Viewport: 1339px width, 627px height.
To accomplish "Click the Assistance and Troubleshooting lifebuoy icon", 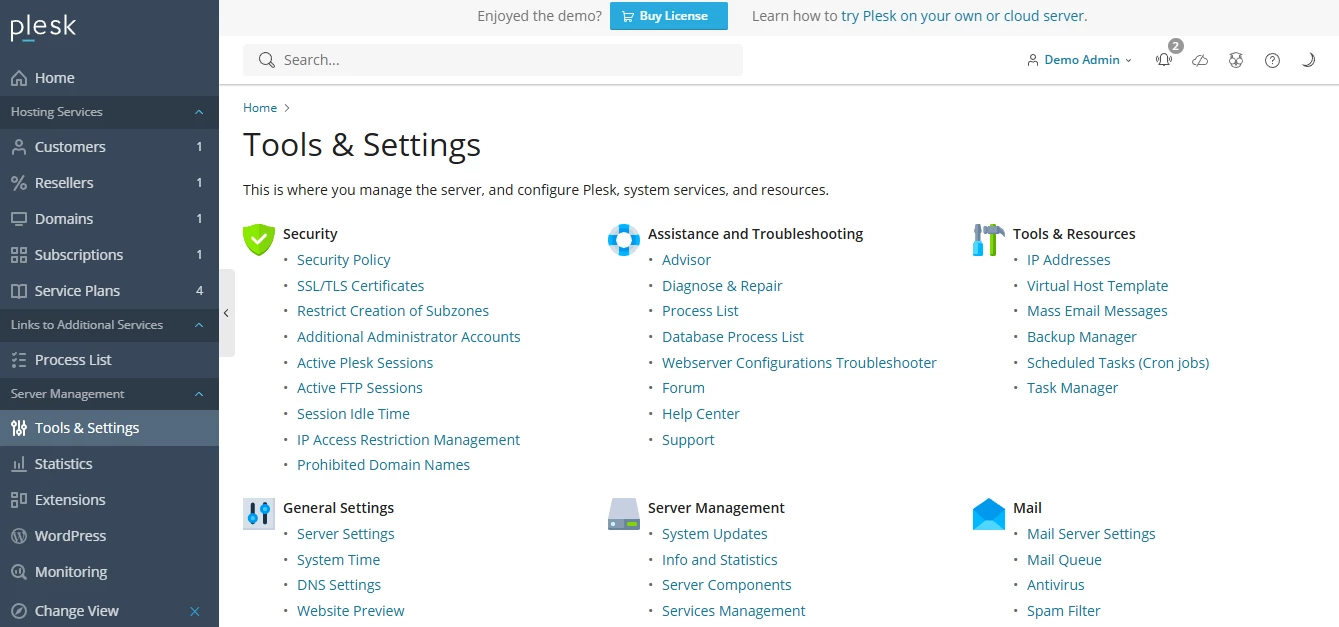I will tap(623, 240).
